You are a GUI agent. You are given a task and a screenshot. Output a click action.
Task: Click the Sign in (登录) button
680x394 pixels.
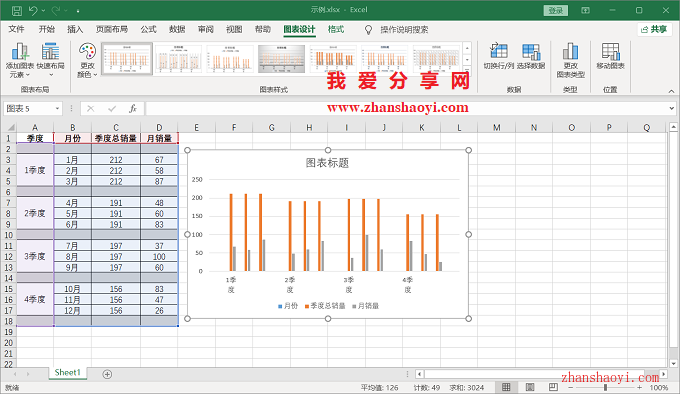(x=556, y=10)
